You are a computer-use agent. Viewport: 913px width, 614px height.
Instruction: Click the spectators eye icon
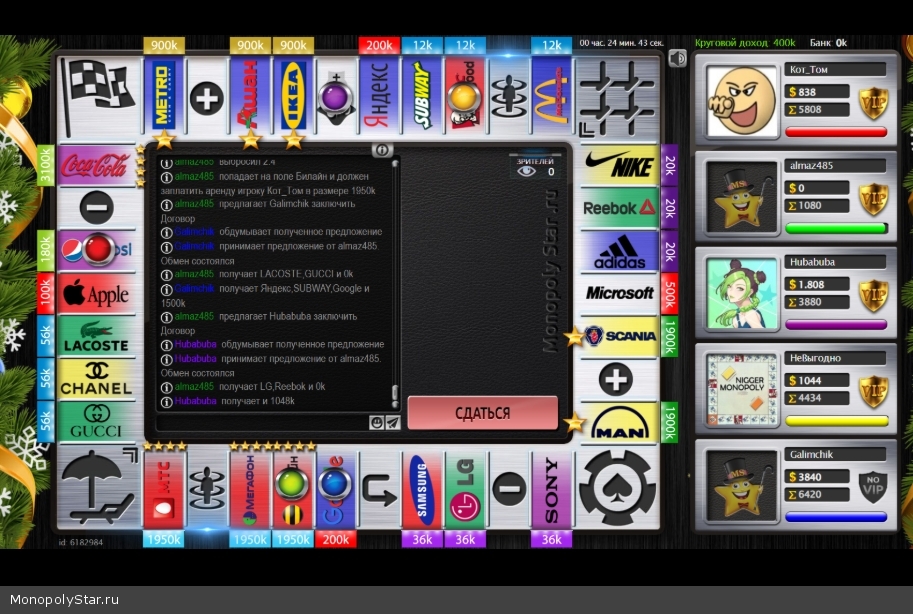pos(526,171)
